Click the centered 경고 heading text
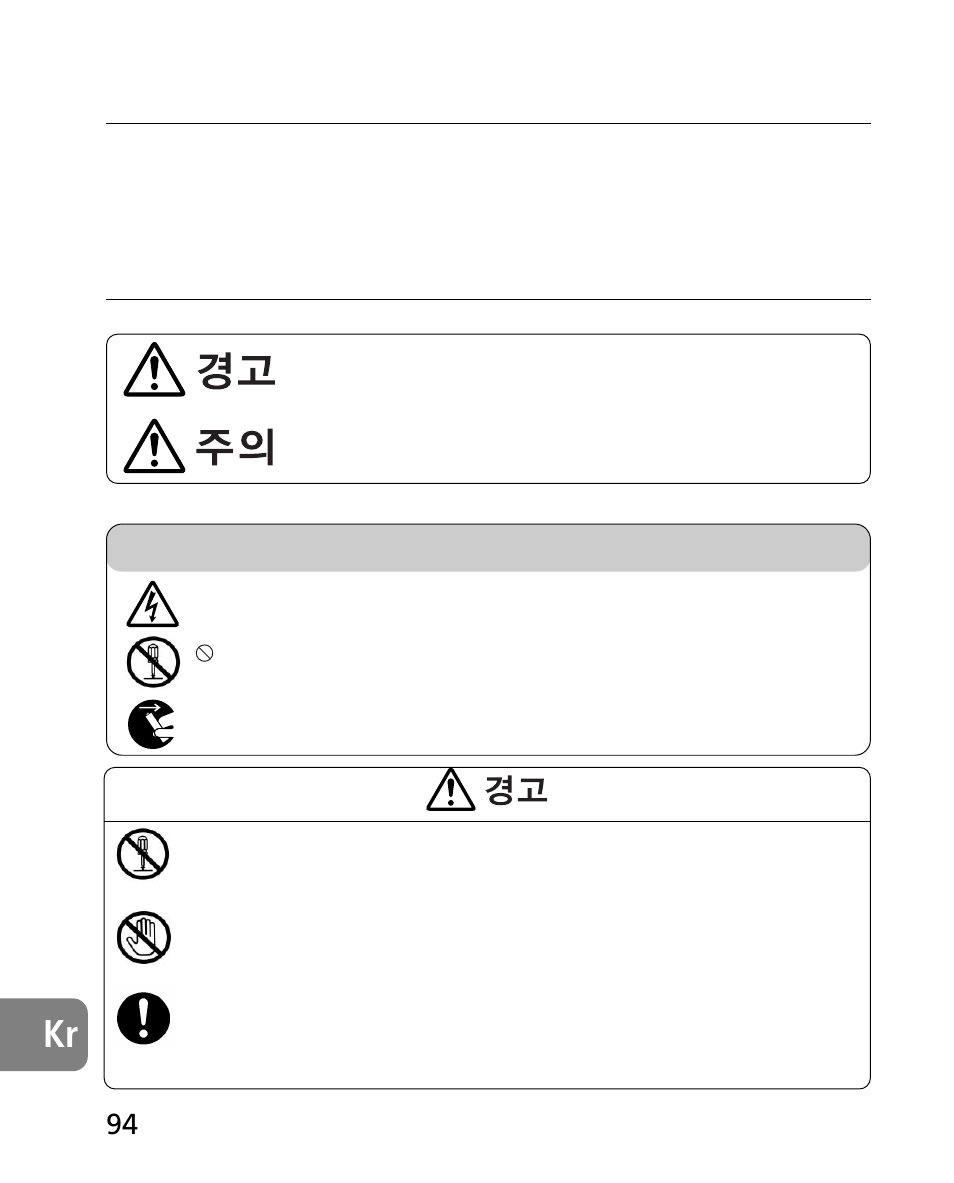 [x=516, y=791]
